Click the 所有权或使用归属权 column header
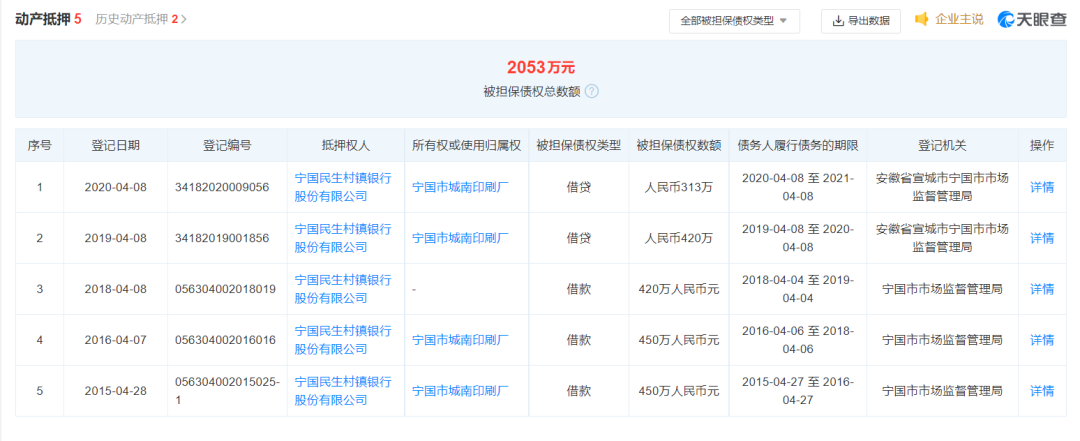Image resolution: width=1080 pixels, height=441 pixels. [x=466, y=146]
